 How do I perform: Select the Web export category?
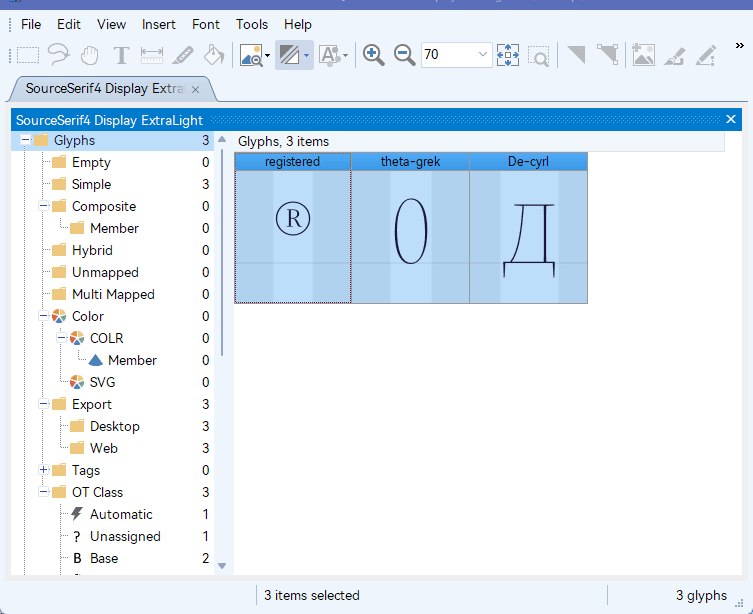click(x=104, y=448)
